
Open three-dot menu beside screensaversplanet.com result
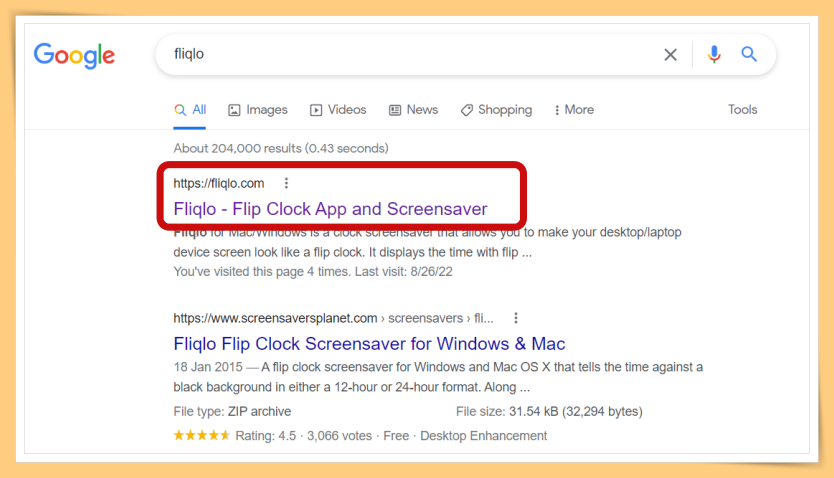(515, 318)
